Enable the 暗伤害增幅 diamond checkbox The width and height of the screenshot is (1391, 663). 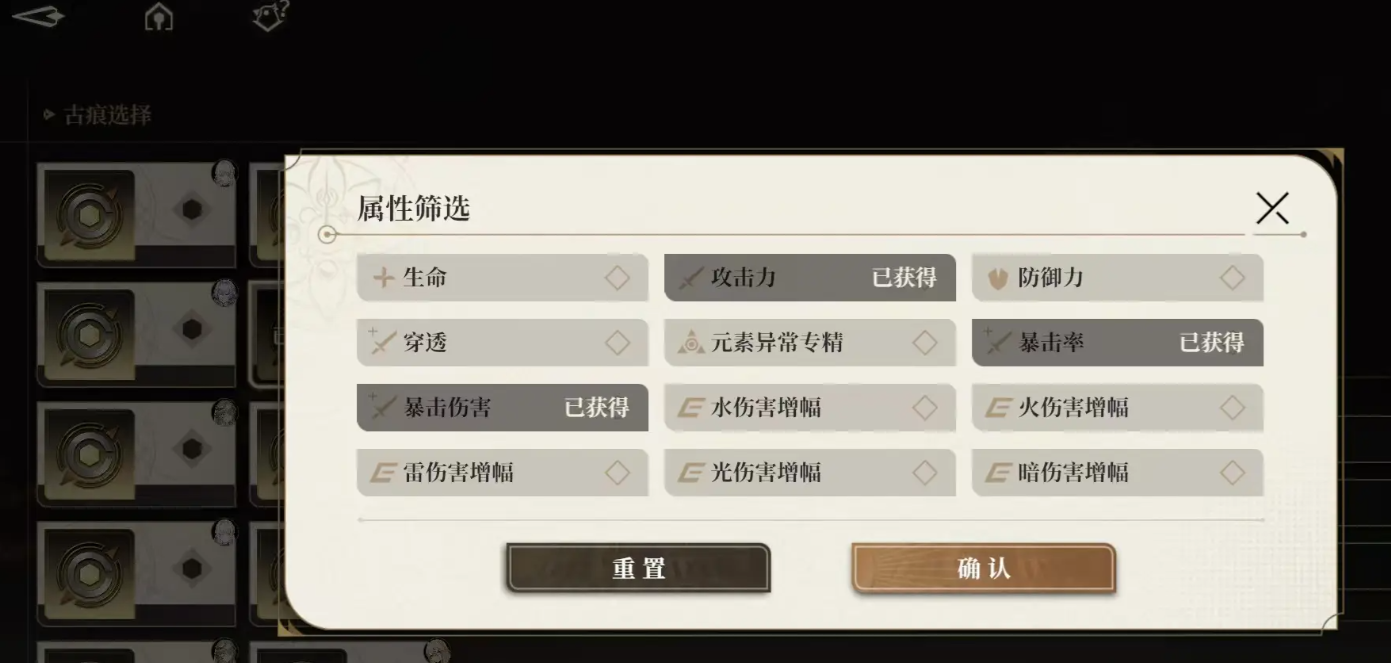[x=1232, y=473]
